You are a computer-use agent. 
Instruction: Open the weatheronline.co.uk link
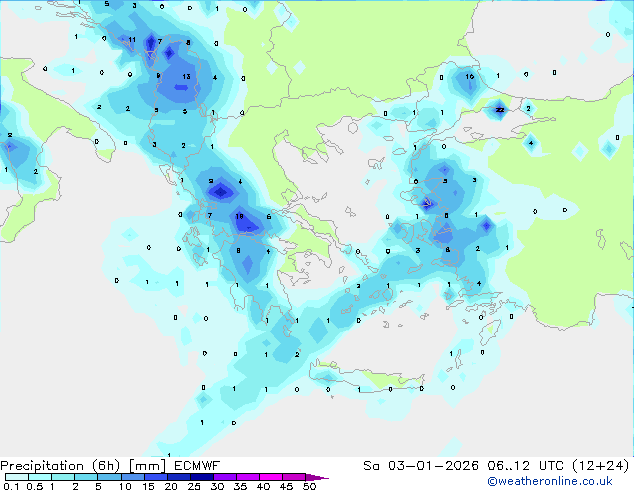pos(550,481)
